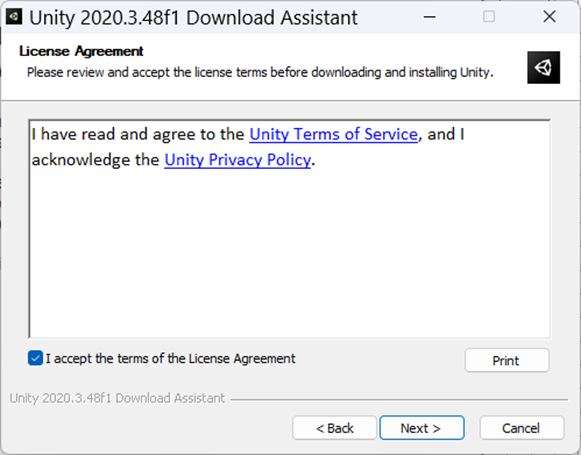Open the Unity Privacy Policy link
The image size is (581, 455).
(x=237, y=160)
